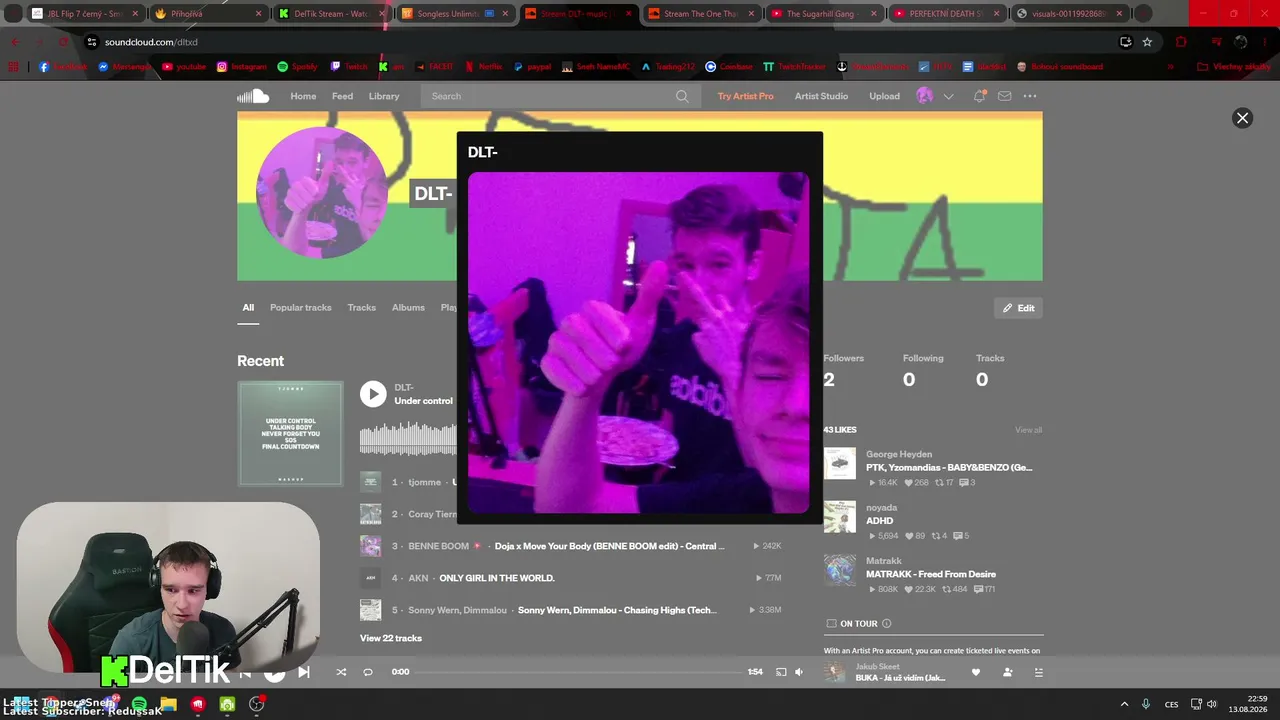
Task: Open View 22 tracks link
Action: point(391,638)
